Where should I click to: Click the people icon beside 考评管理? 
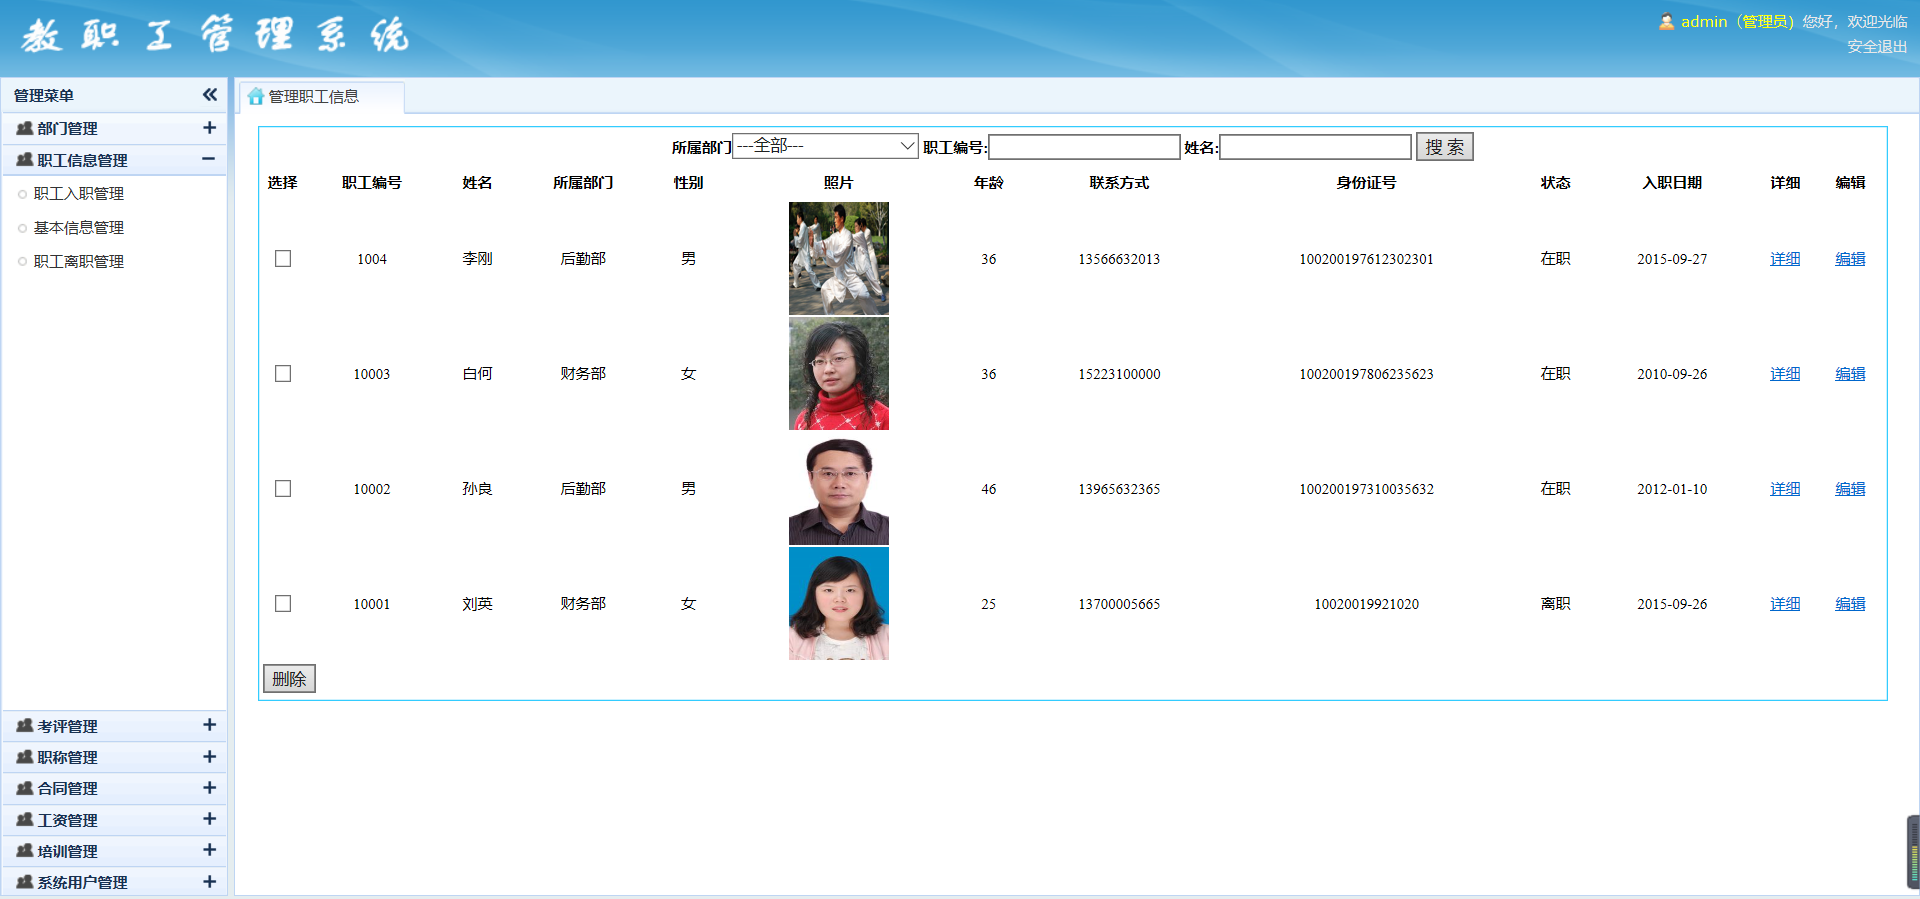tap(25, 726)
